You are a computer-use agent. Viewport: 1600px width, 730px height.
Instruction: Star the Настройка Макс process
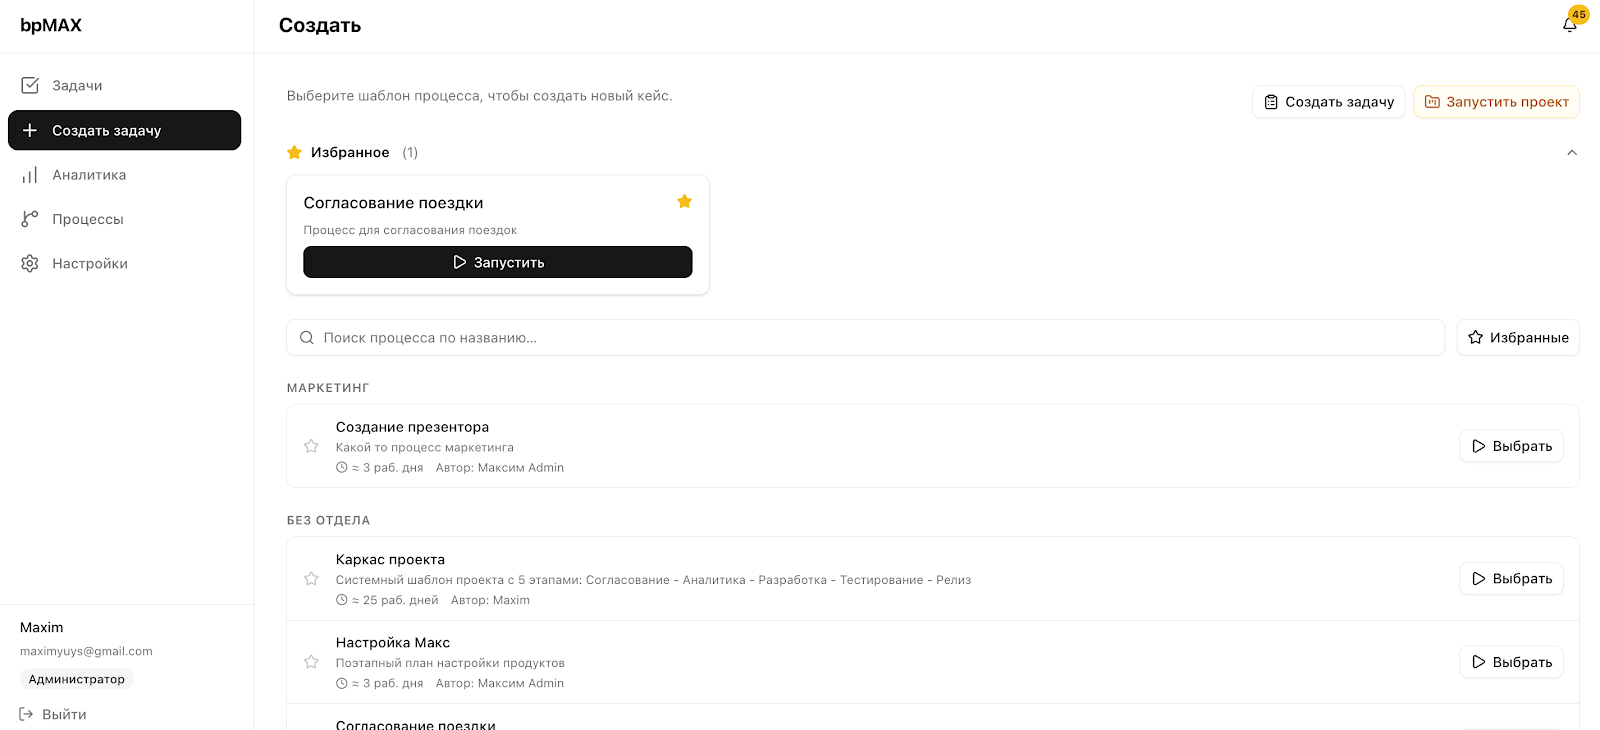click(311, 662)
